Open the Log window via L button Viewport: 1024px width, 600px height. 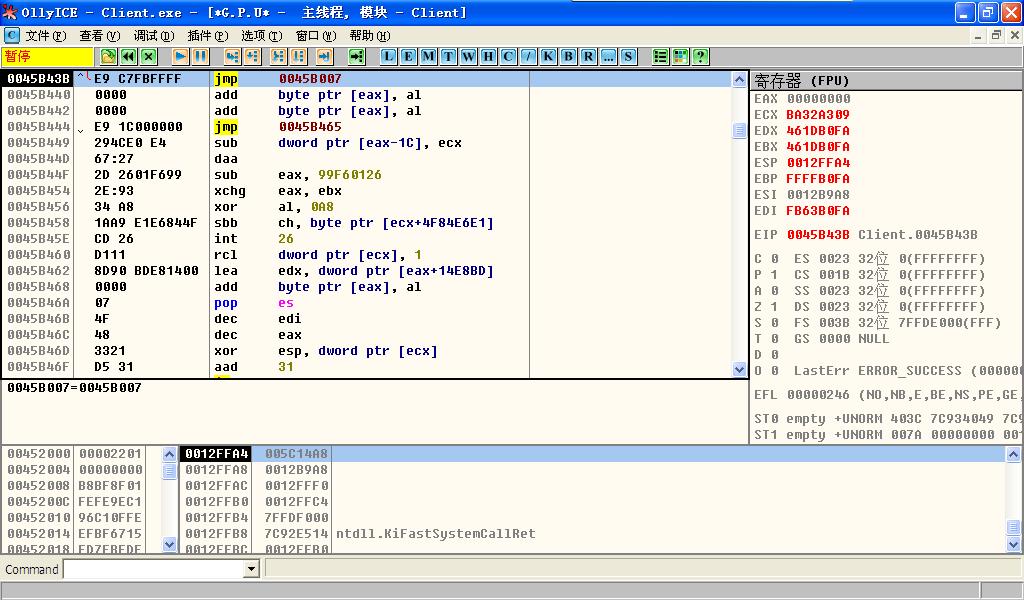389,56
